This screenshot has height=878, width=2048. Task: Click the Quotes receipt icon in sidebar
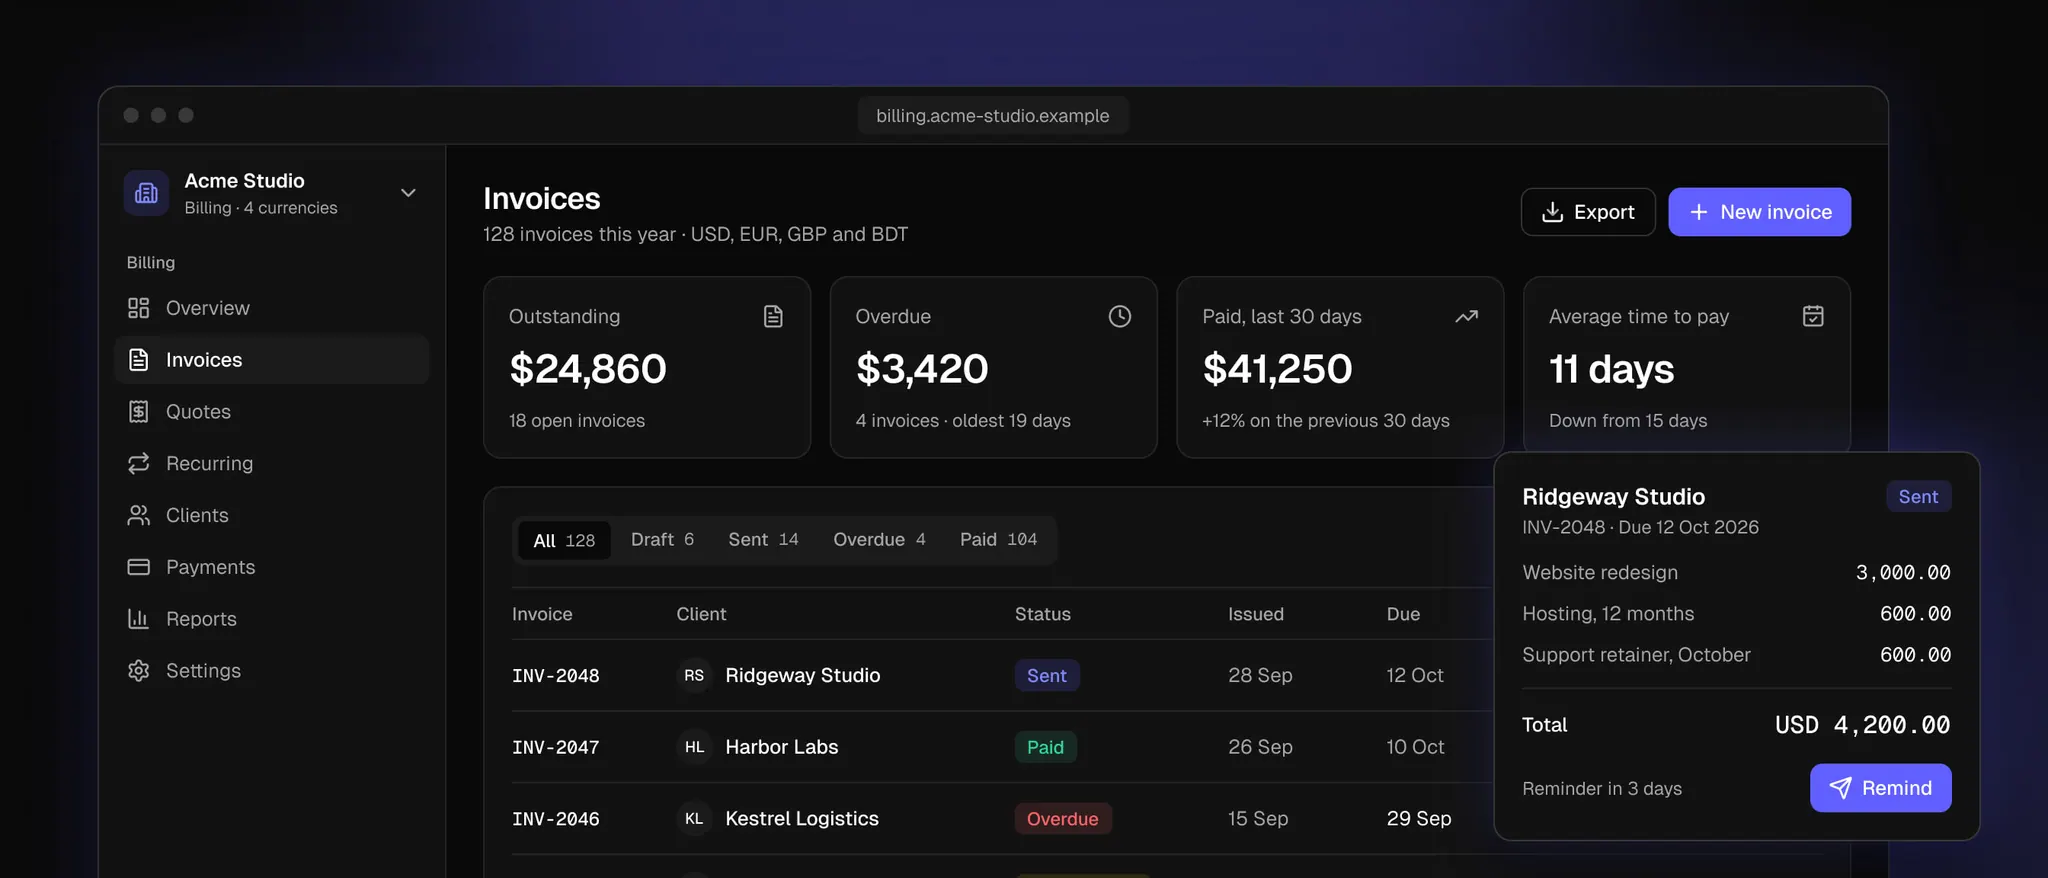[138, 412]
